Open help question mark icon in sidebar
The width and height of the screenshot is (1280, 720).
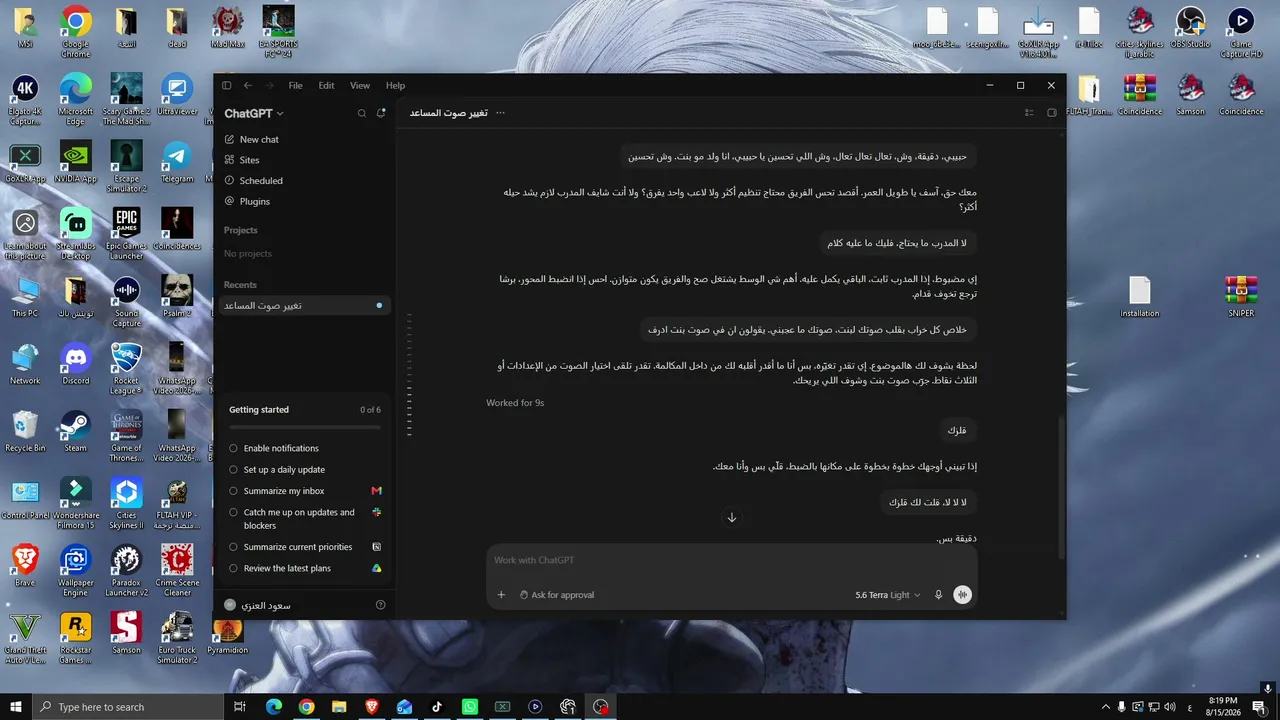[380, 605]
